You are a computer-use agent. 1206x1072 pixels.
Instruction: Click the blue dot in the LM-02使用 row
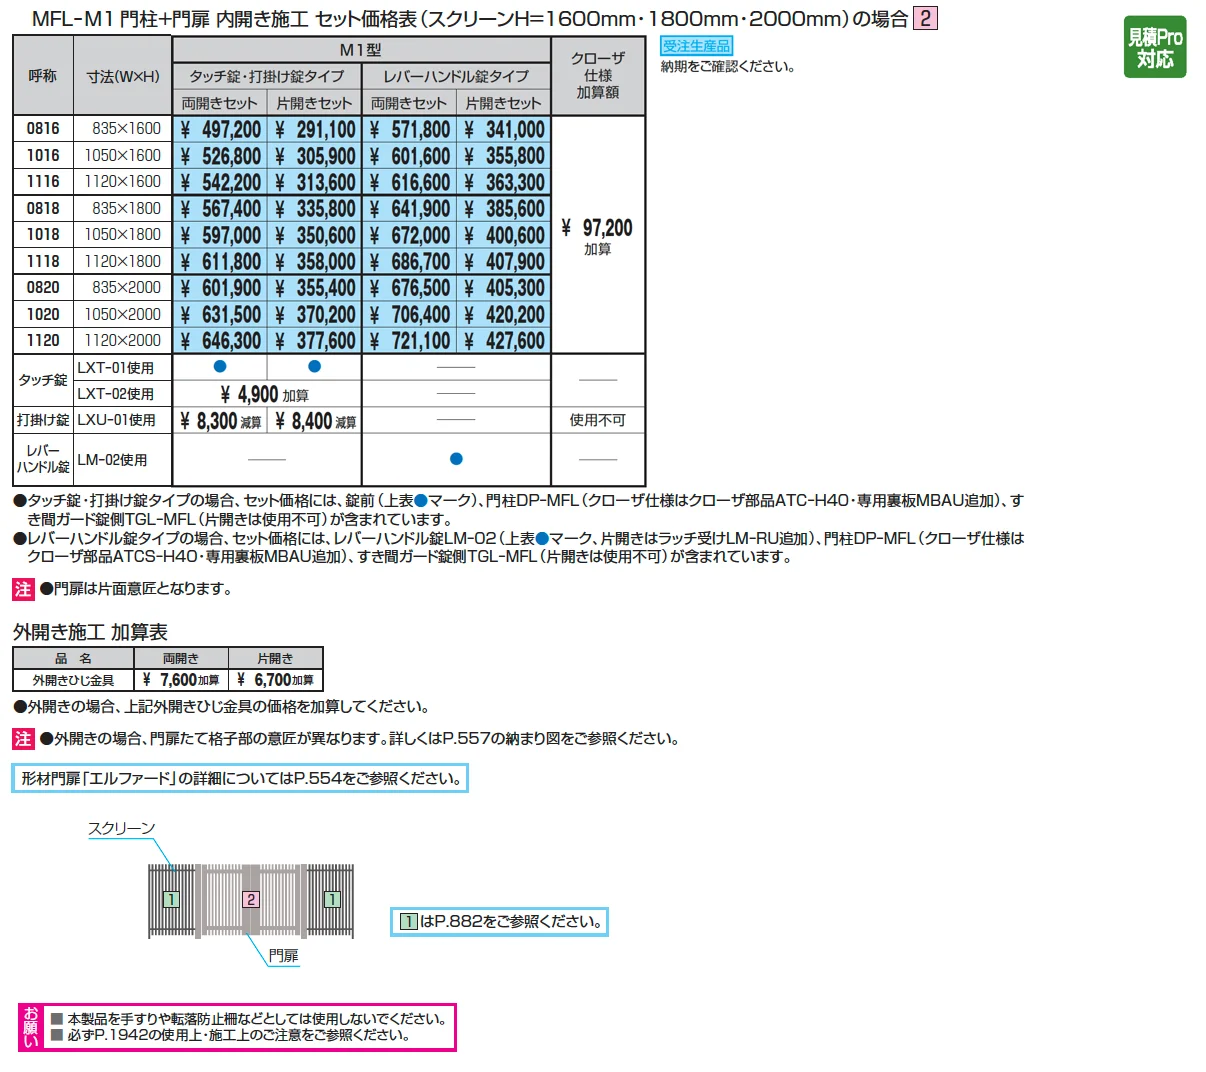[x=456, y=459]
